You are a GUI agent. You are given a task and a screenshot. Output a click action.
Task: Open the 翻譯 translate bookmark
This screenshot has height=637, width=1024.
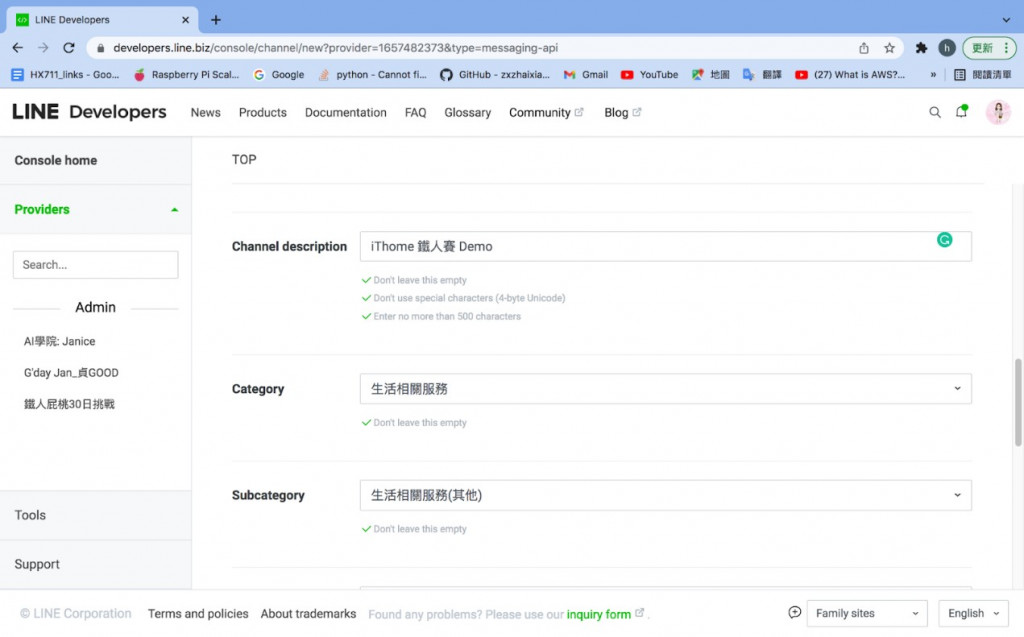[762, 74]
